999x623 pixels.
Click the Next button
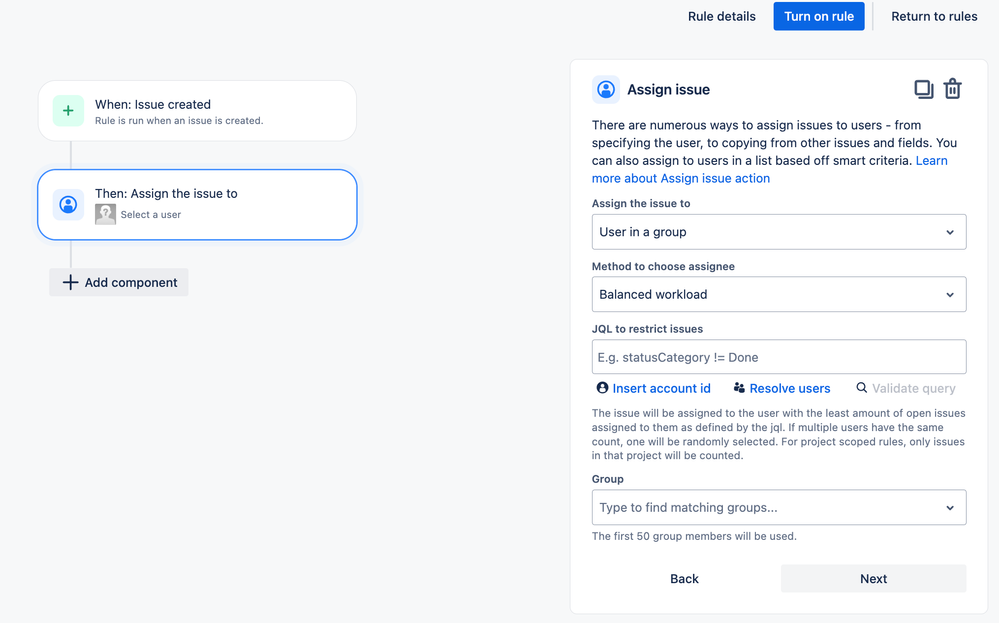(873, 578)
